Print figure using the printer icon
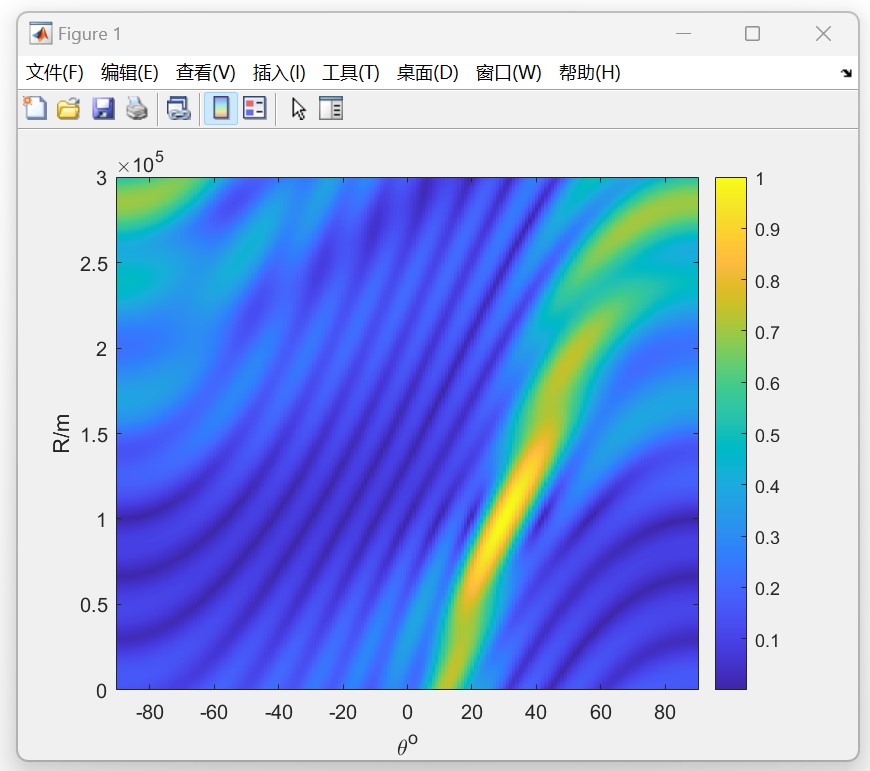The height and width of the screenshot is (771, 870). click(x=137, y=108)
